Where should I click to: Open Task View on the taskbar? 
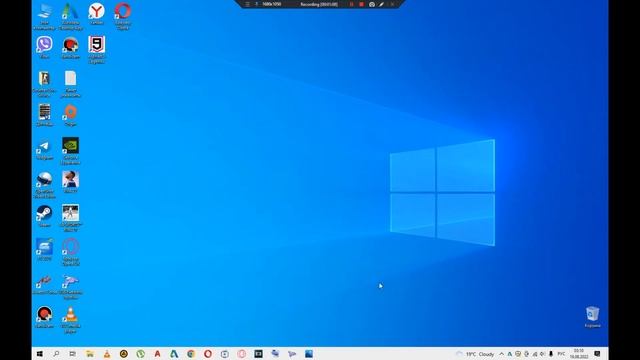point(73,353)
